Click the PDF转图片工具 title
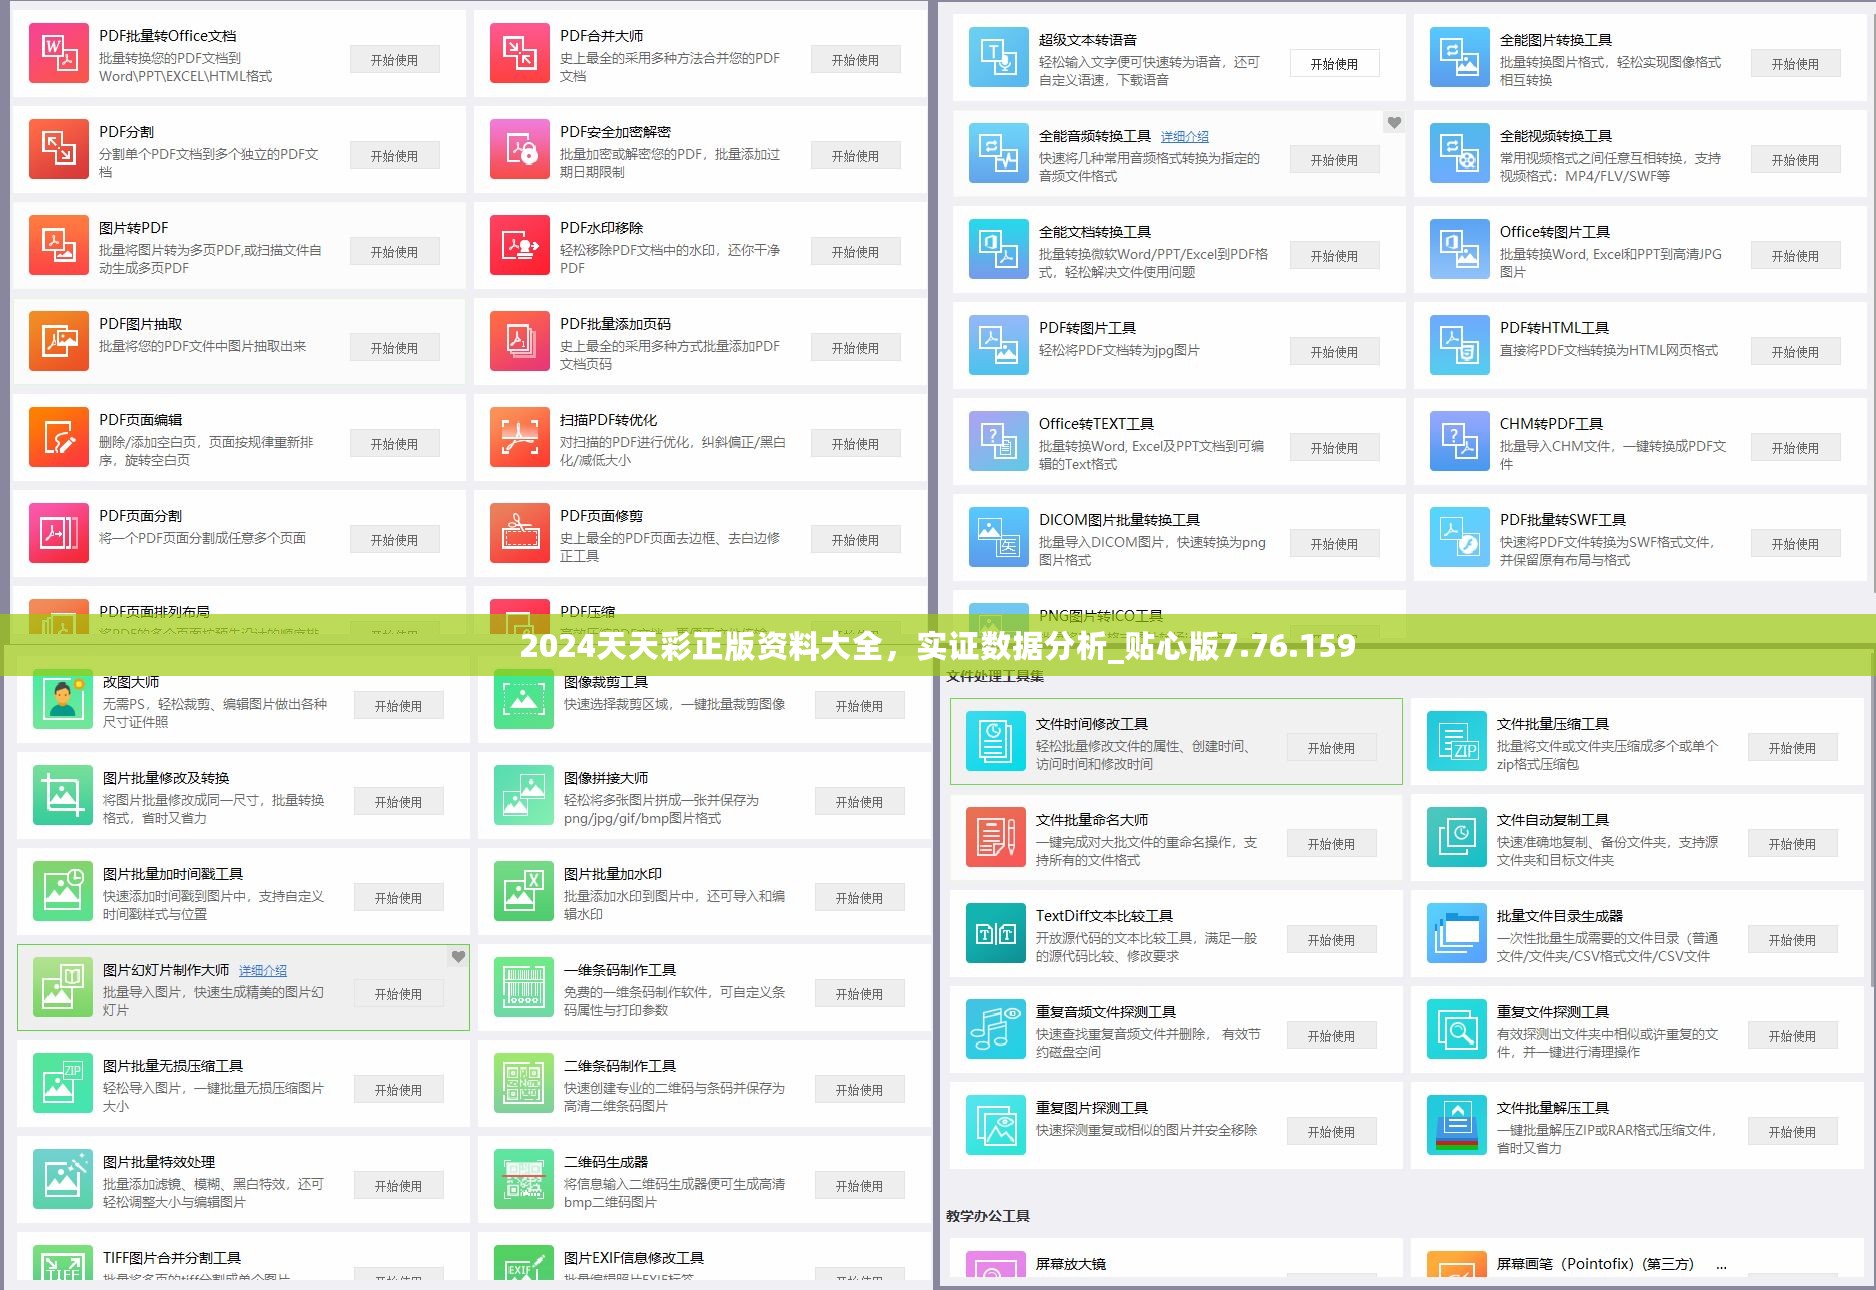Screen dimensions: 1876x1290 (1088, 328)
